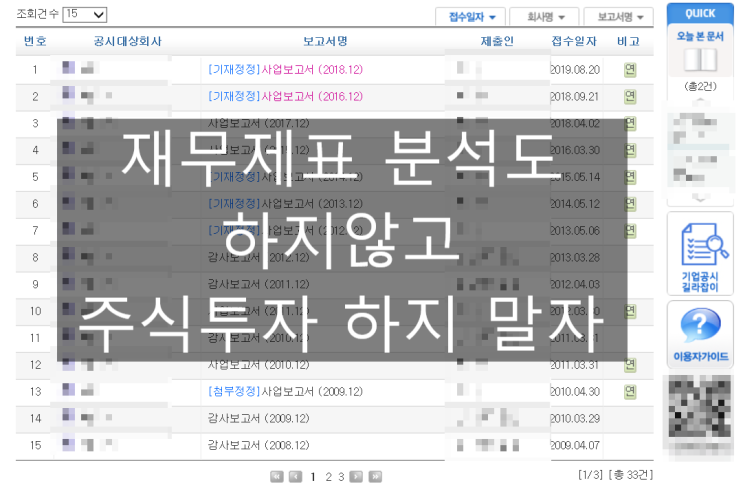Open 기업공시 길라잡이 guide
The height and width of the screenshot is (494, 743).
tap(700, 254)
